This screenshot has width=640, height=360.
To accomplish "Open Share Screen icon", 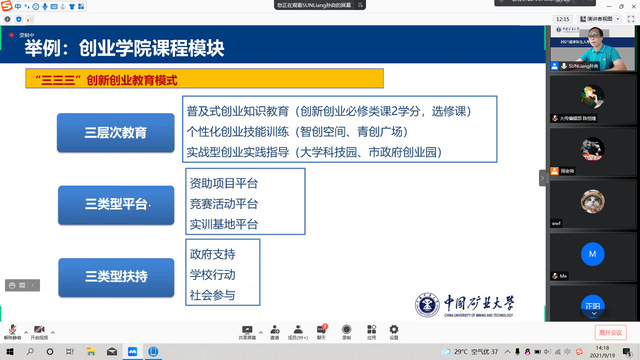I will tap(247, 332).
